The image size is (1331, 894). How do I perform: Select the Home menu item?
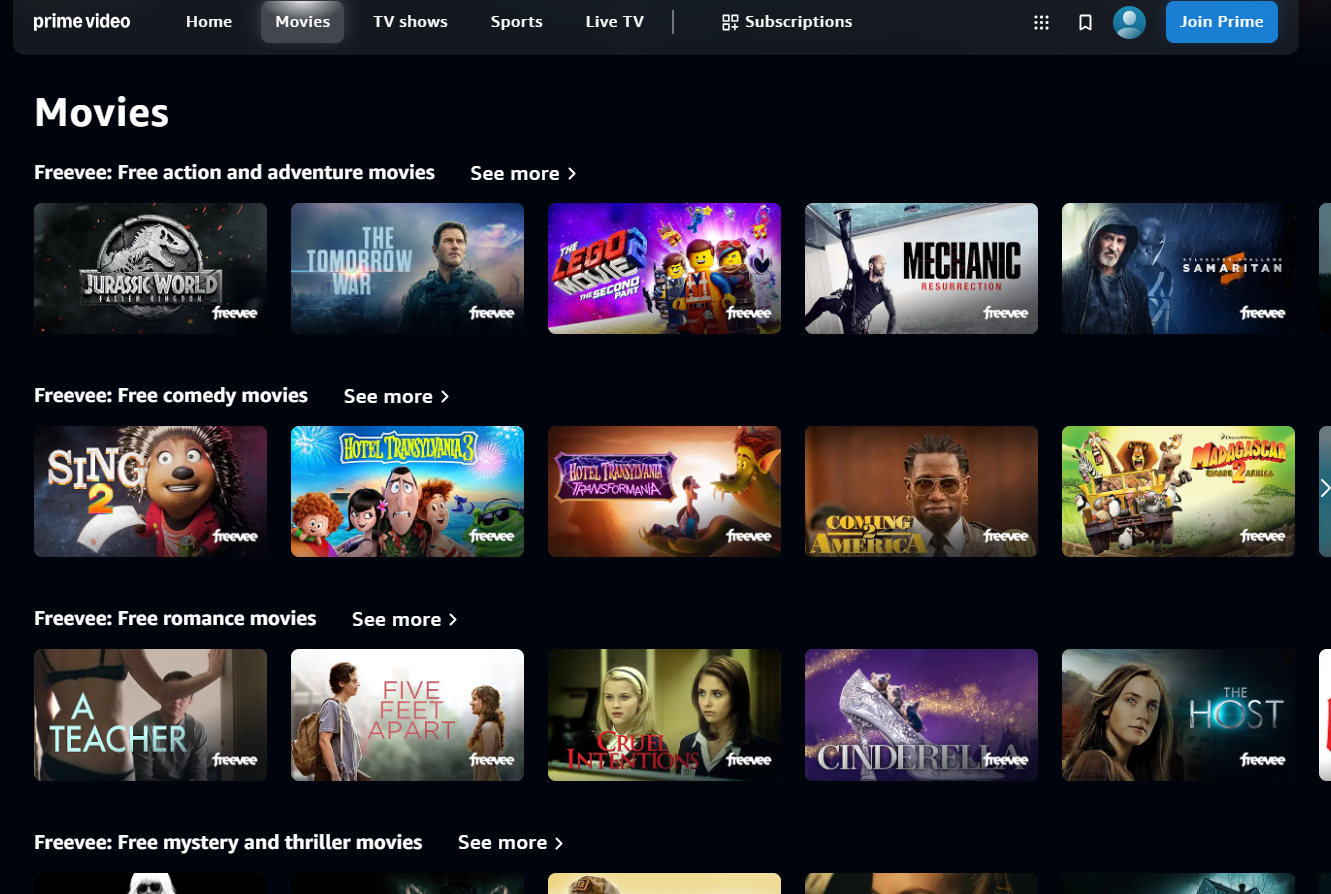click(209, 21)
